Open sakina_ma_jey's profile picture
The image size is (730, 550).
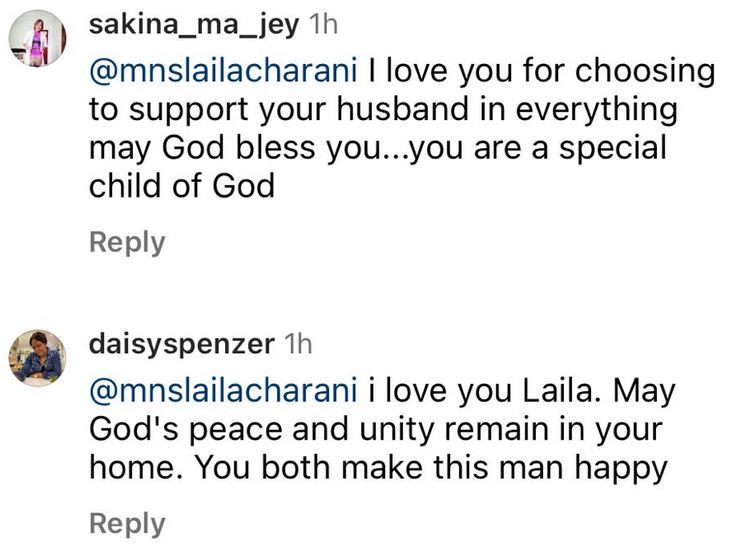click(38, 38)
